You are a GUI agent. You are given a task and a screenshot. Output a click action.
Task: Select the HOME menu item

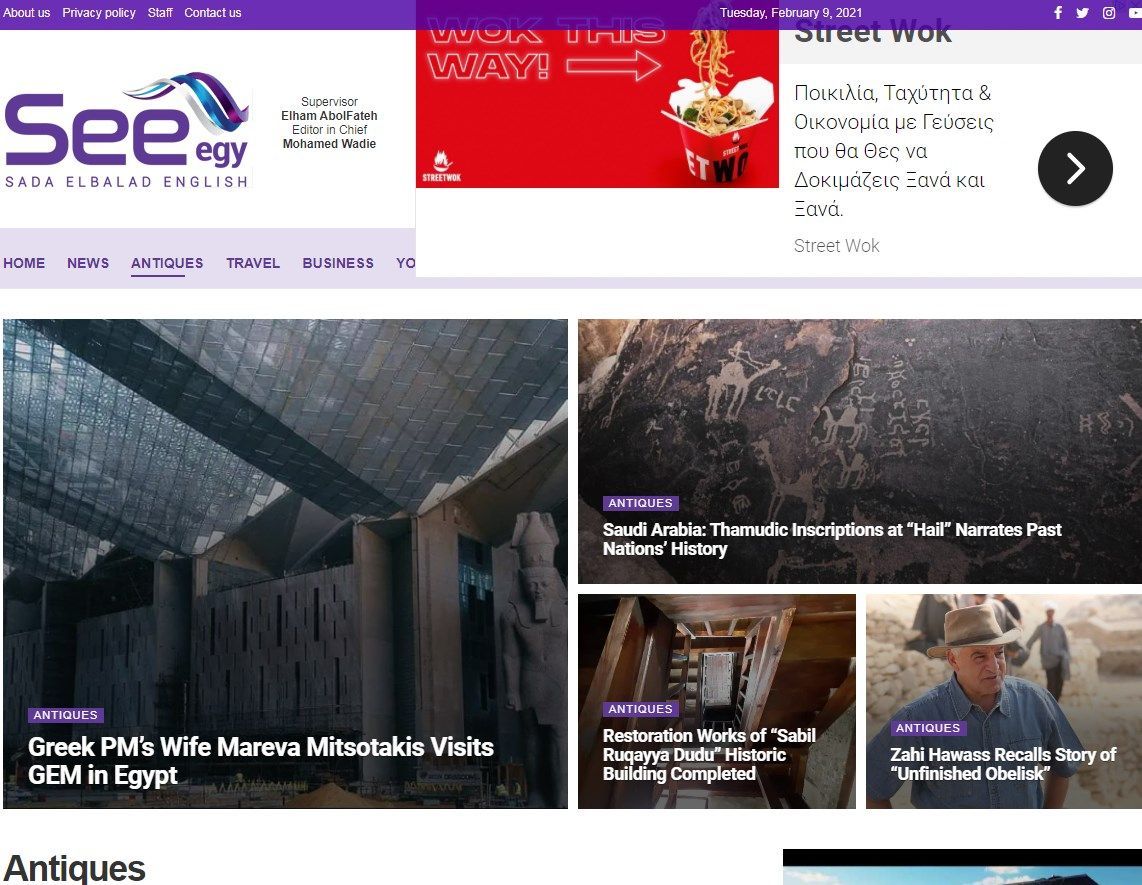(24, 263)
